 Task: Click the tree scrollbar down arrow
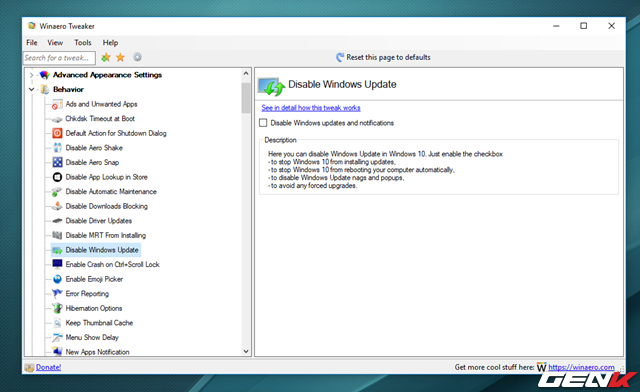(246, 351)
